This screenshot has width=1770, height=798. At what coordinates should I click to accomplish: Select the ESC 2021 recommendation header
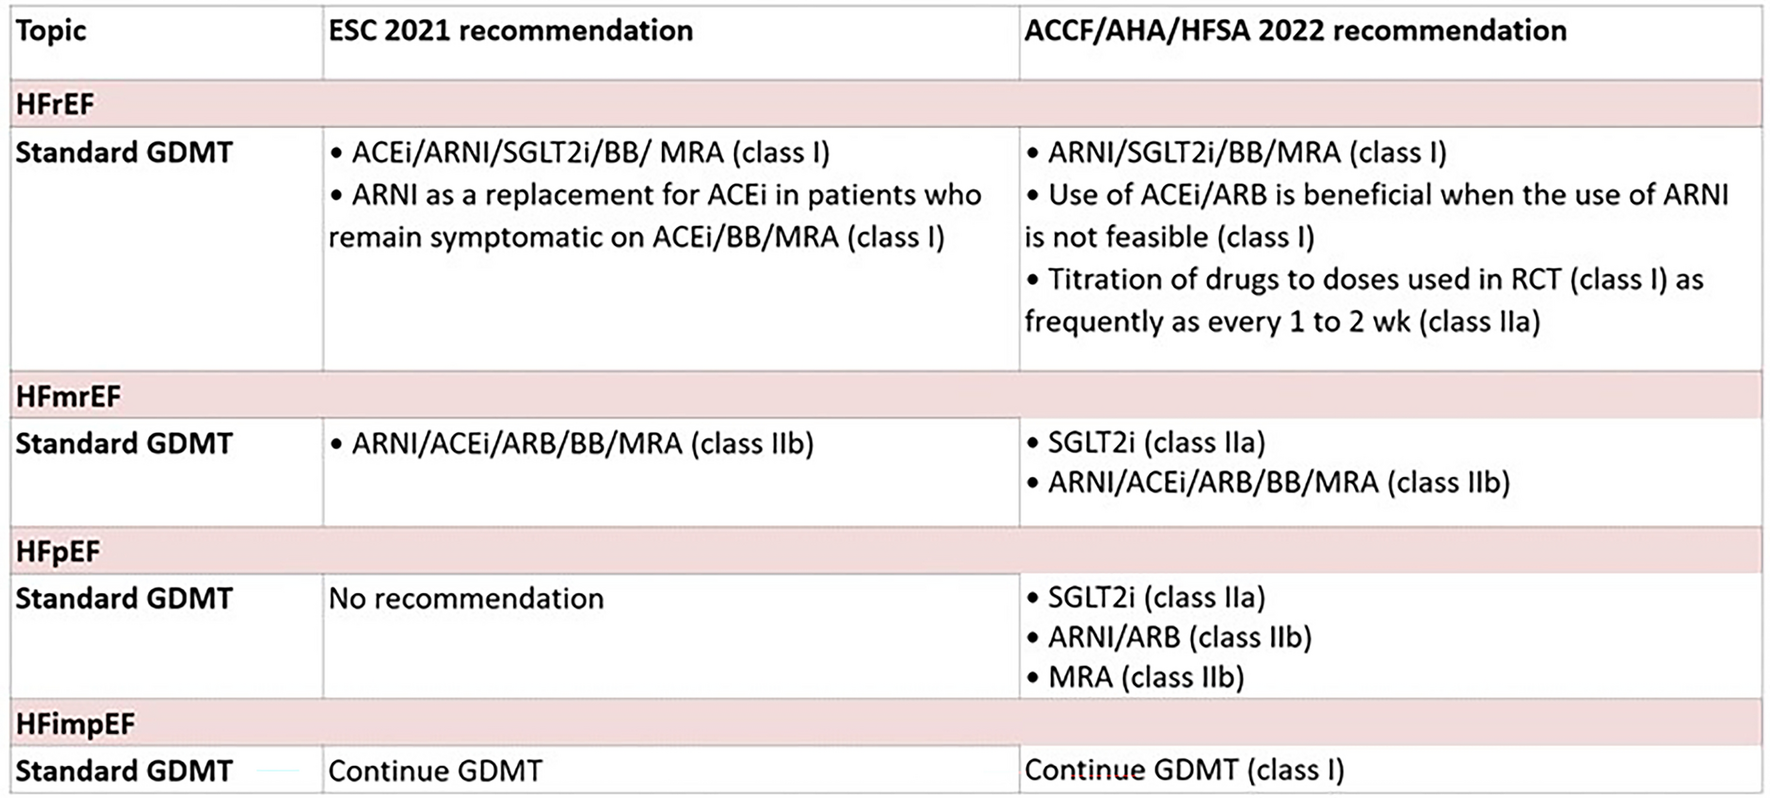pos(510,31)
